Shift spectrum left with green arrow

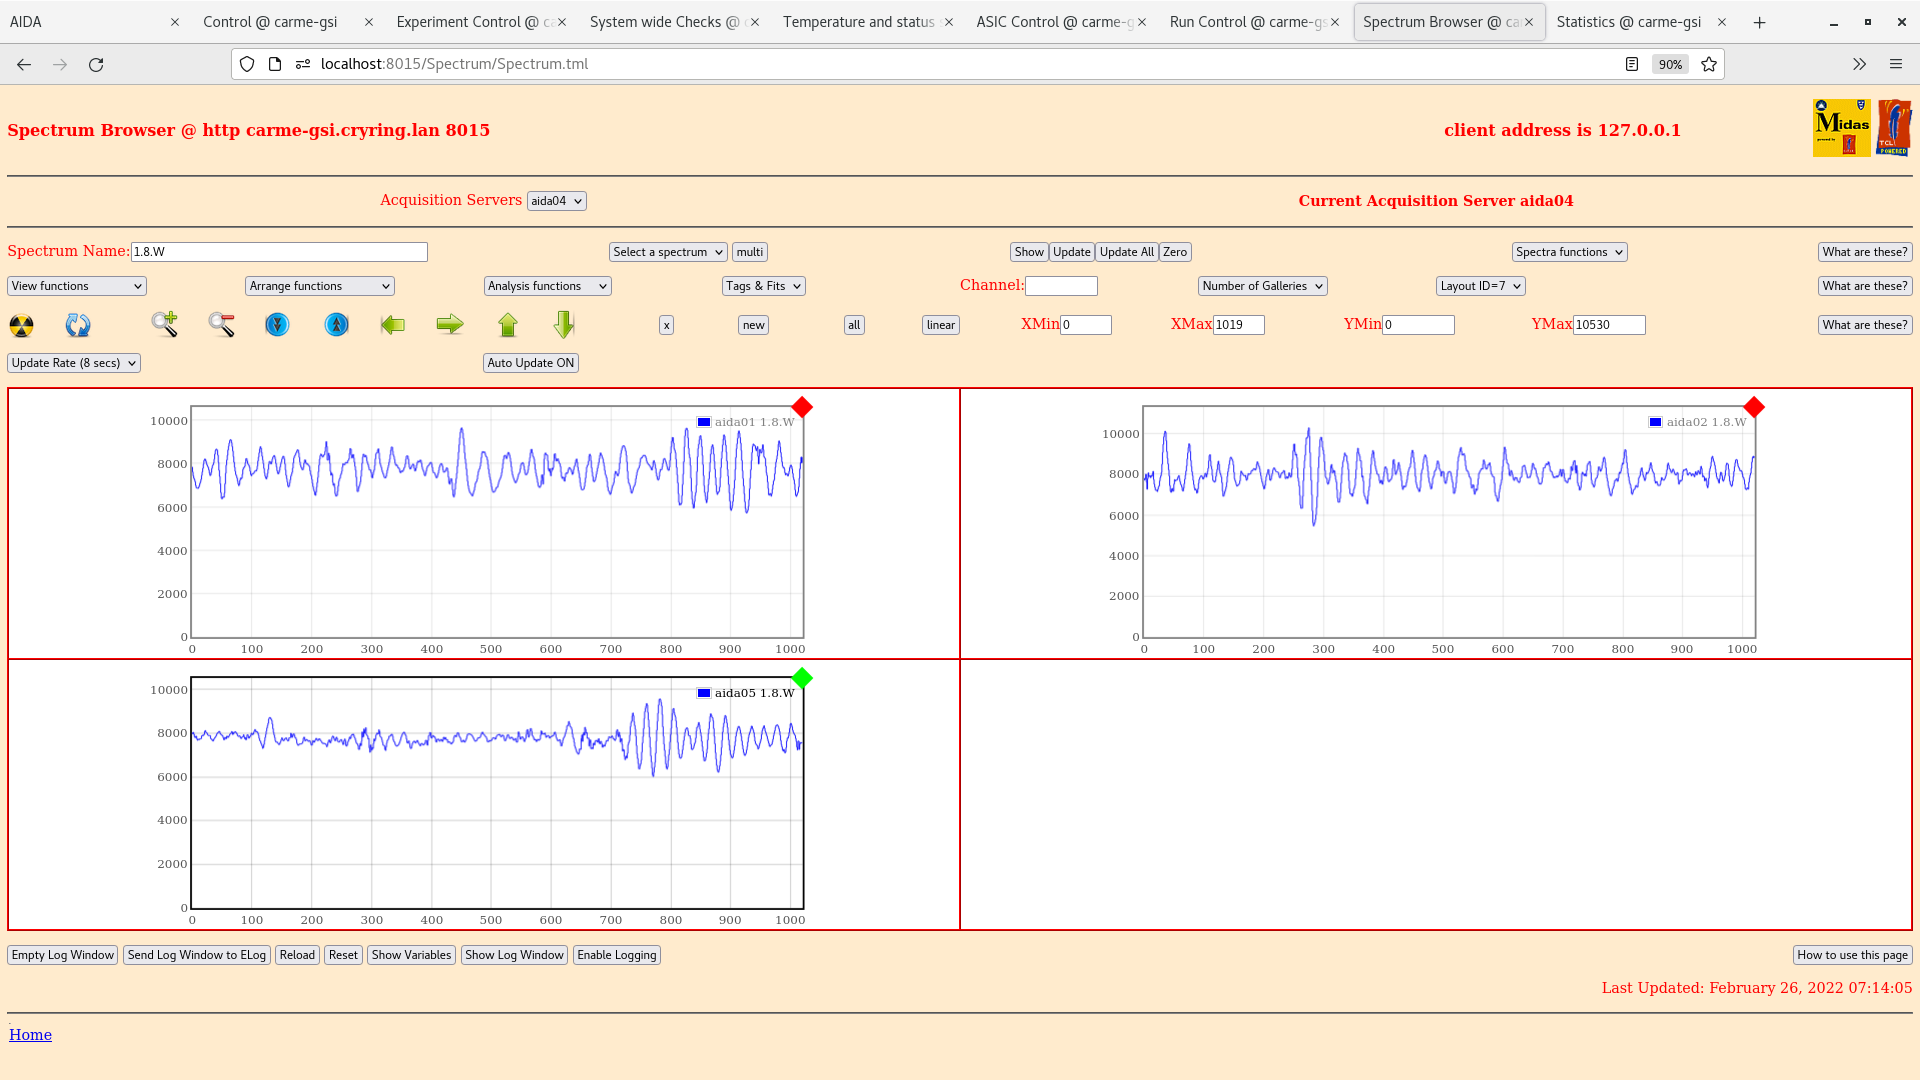(393, 324)
